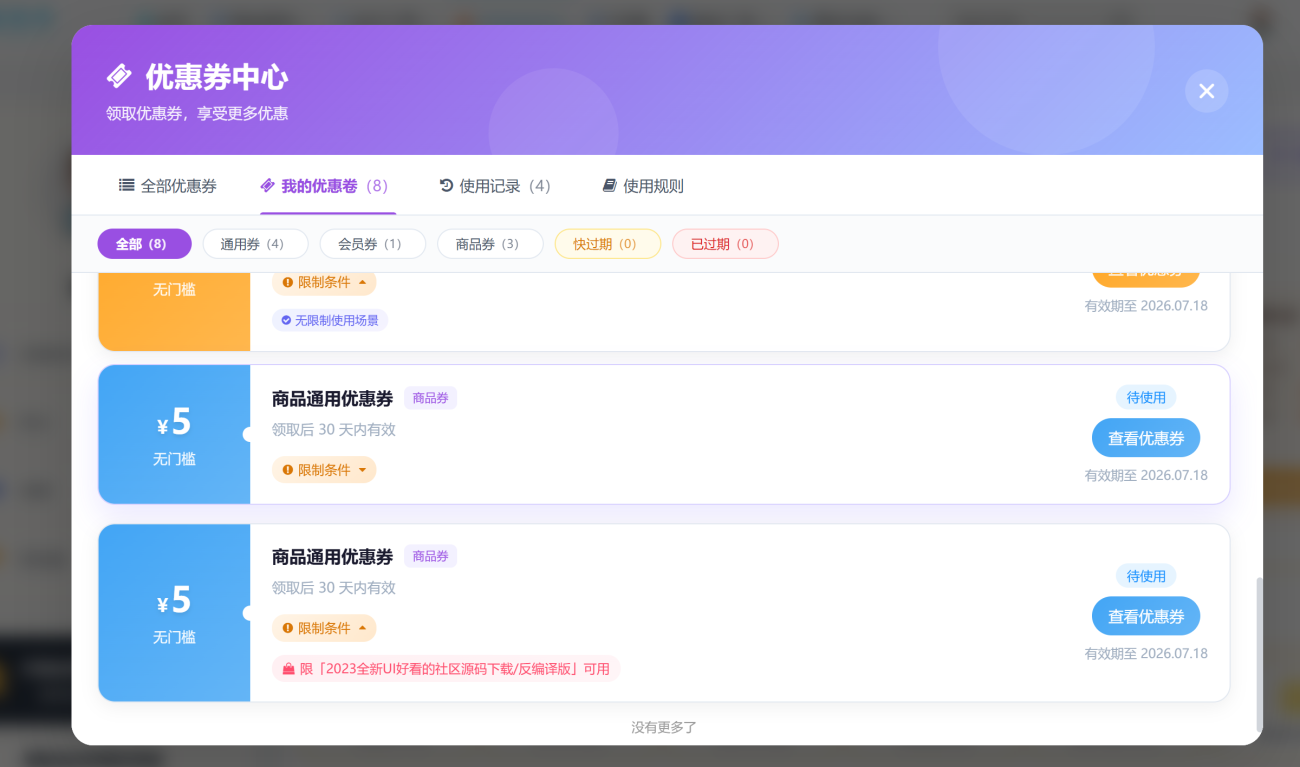Click the ¥5 panel of the middle coupon

click(x=174, y=434)
